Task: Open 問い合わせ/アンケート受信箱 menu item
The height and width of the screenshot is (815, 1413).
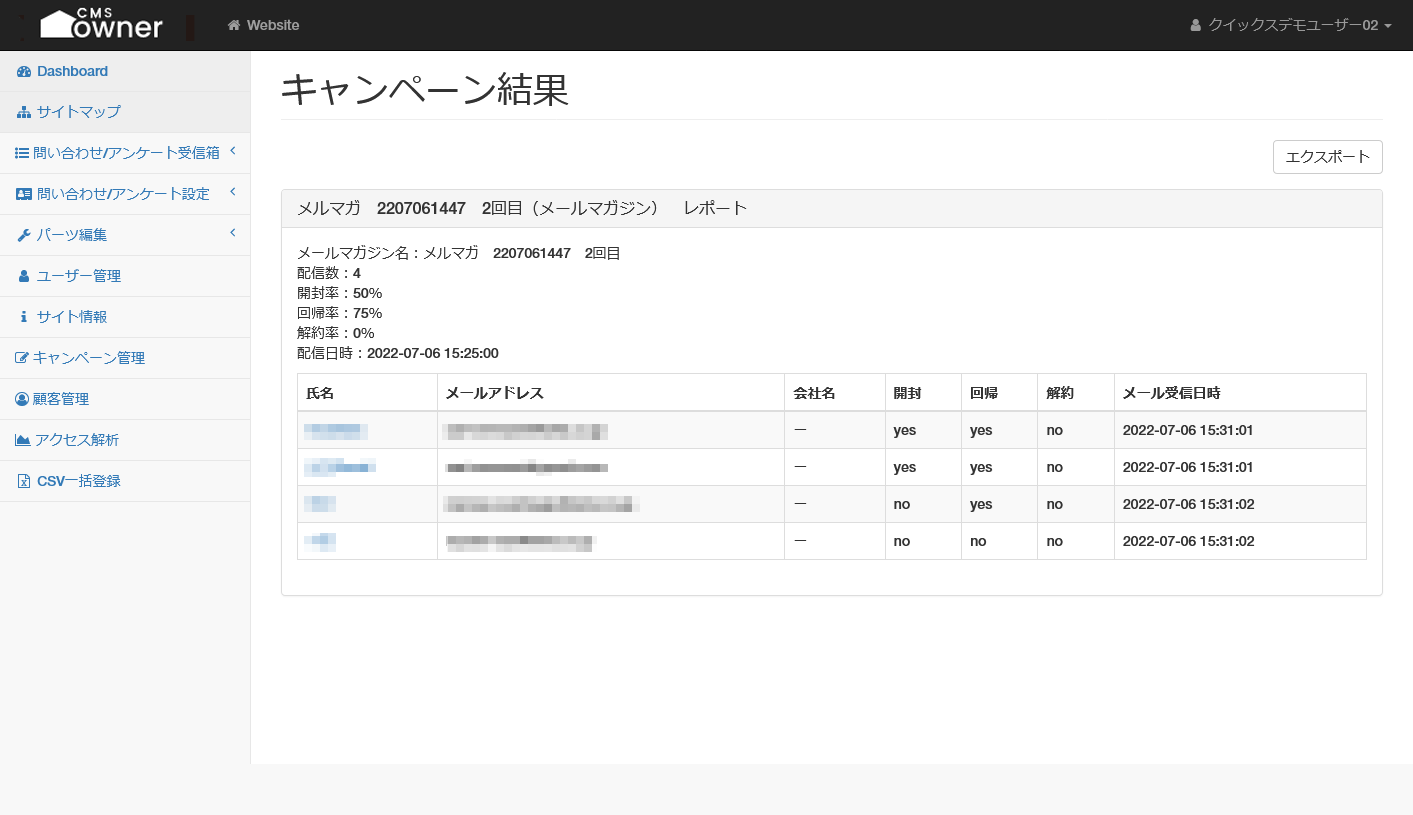Action: (x=125, y=153)
